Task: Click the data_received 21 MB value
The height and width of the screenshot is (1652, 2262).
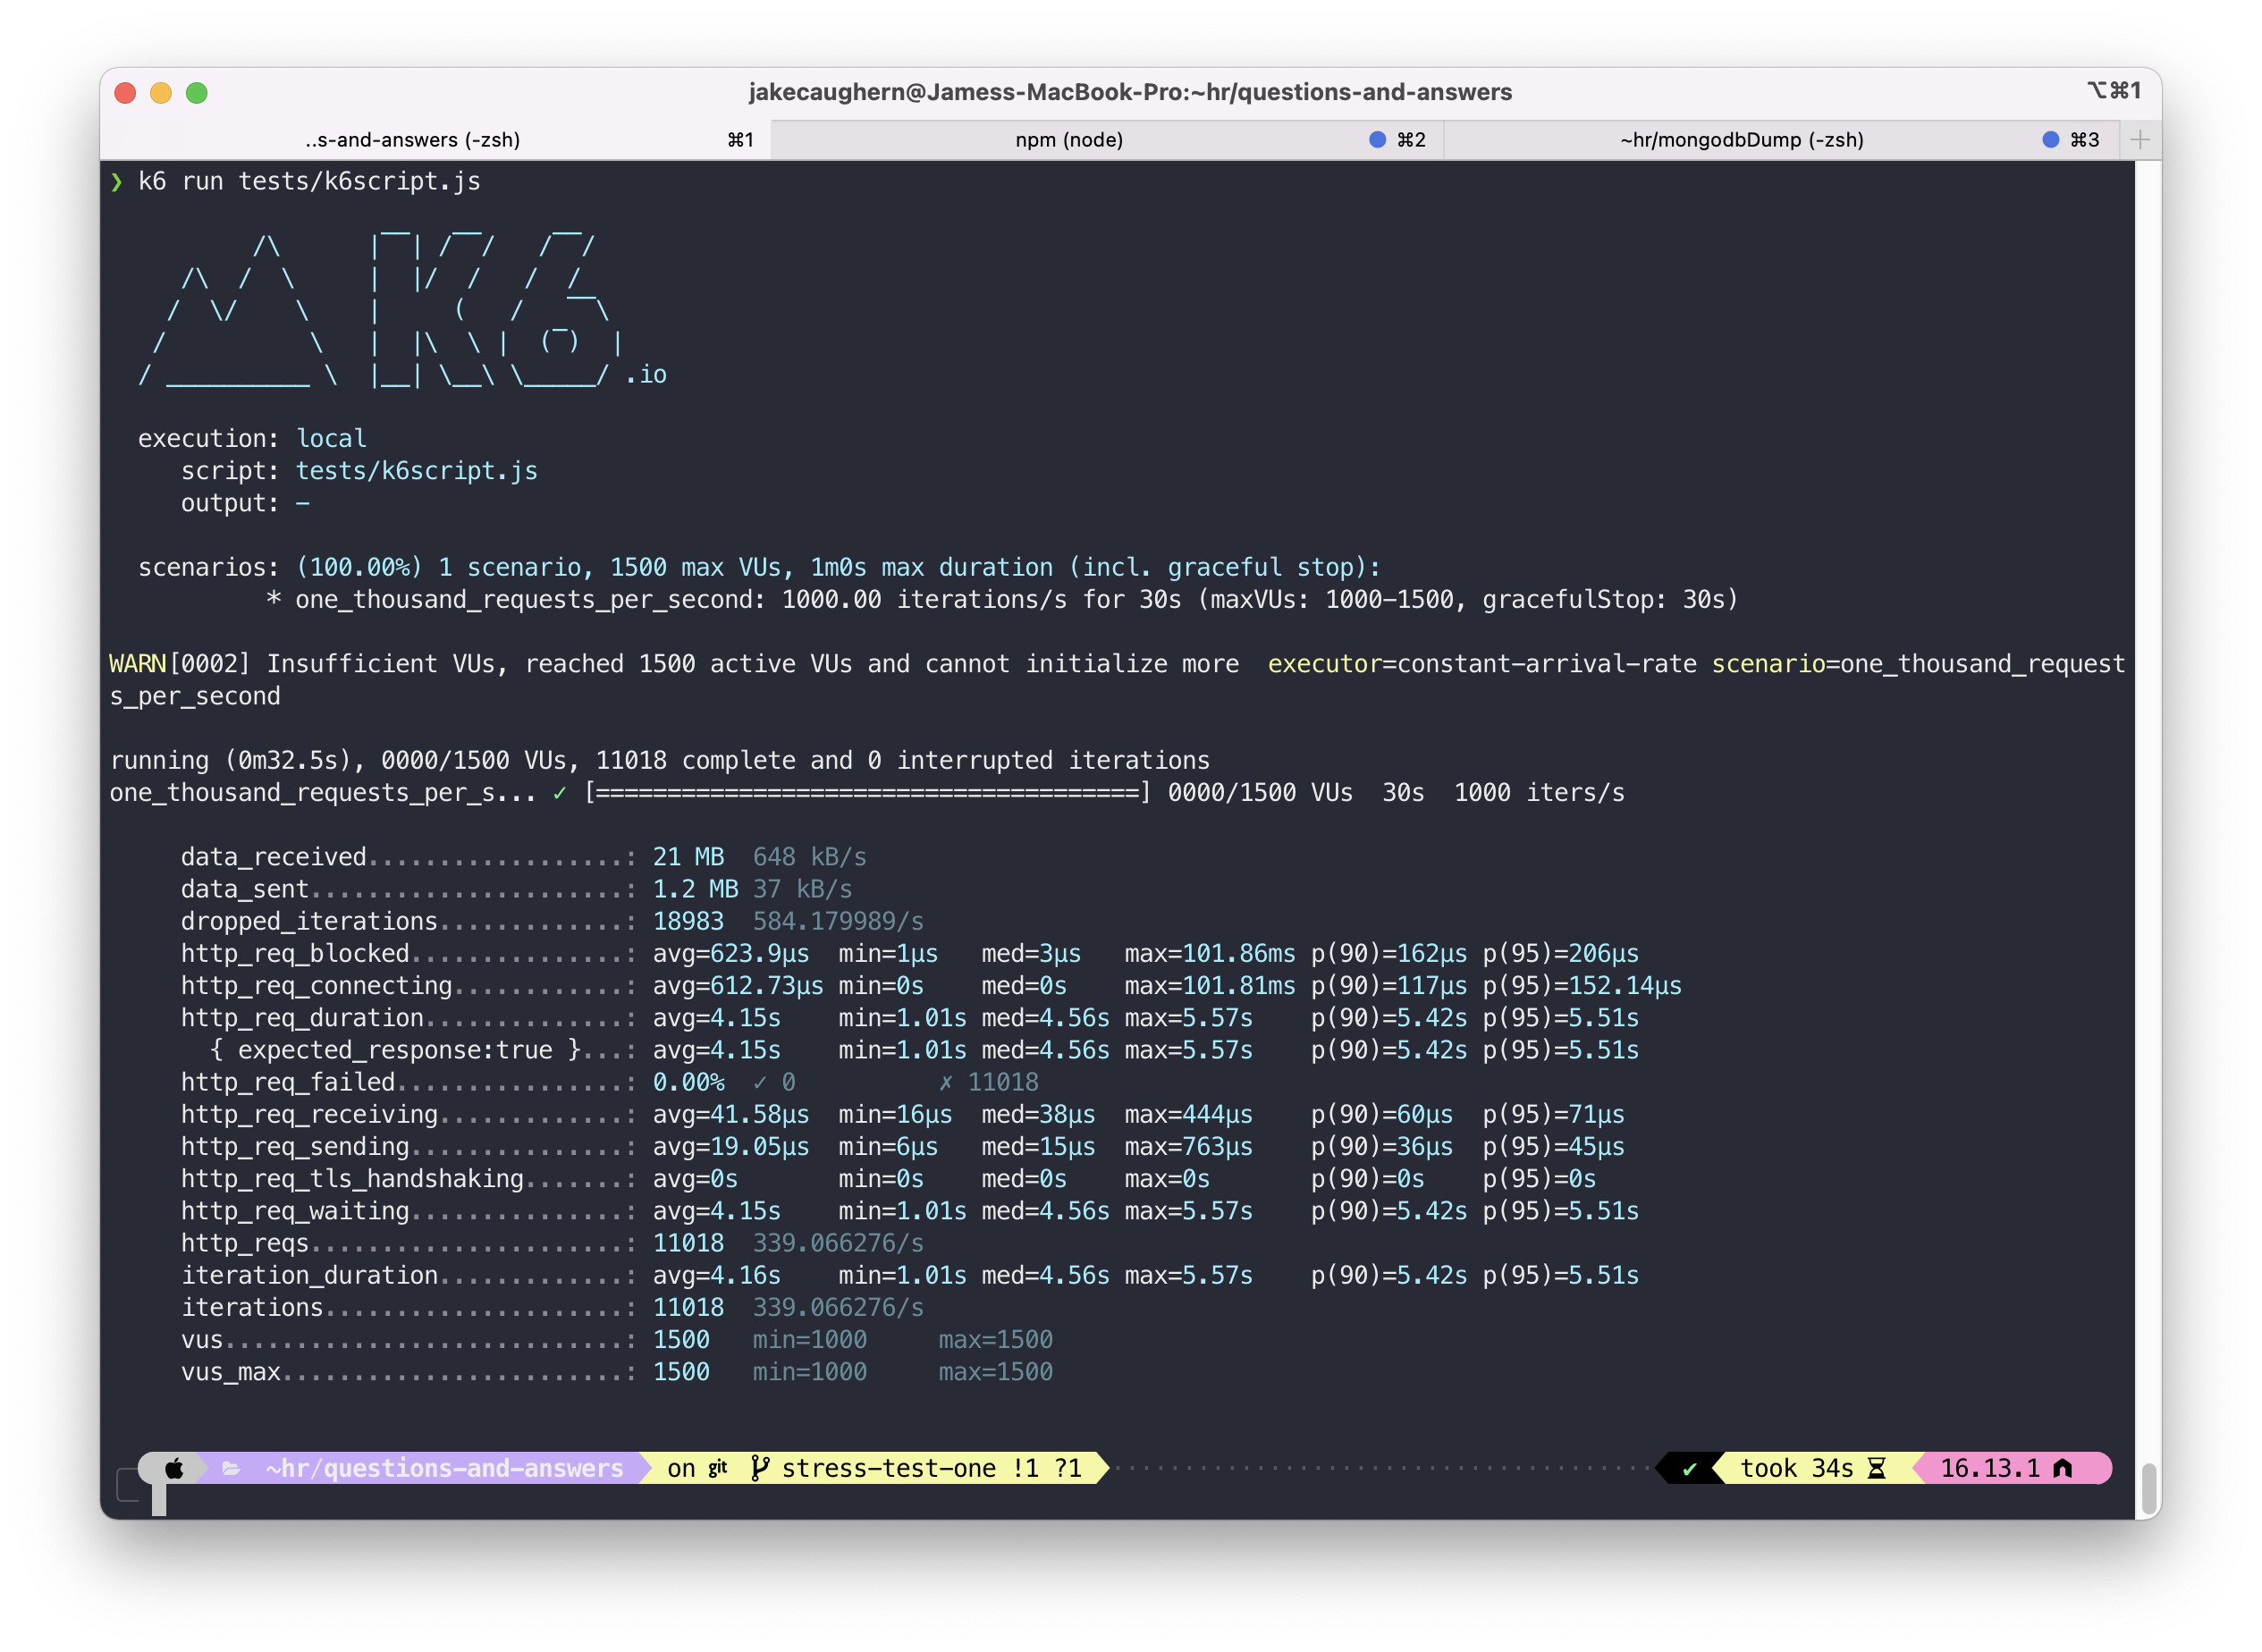Action: tap(688, 857)
